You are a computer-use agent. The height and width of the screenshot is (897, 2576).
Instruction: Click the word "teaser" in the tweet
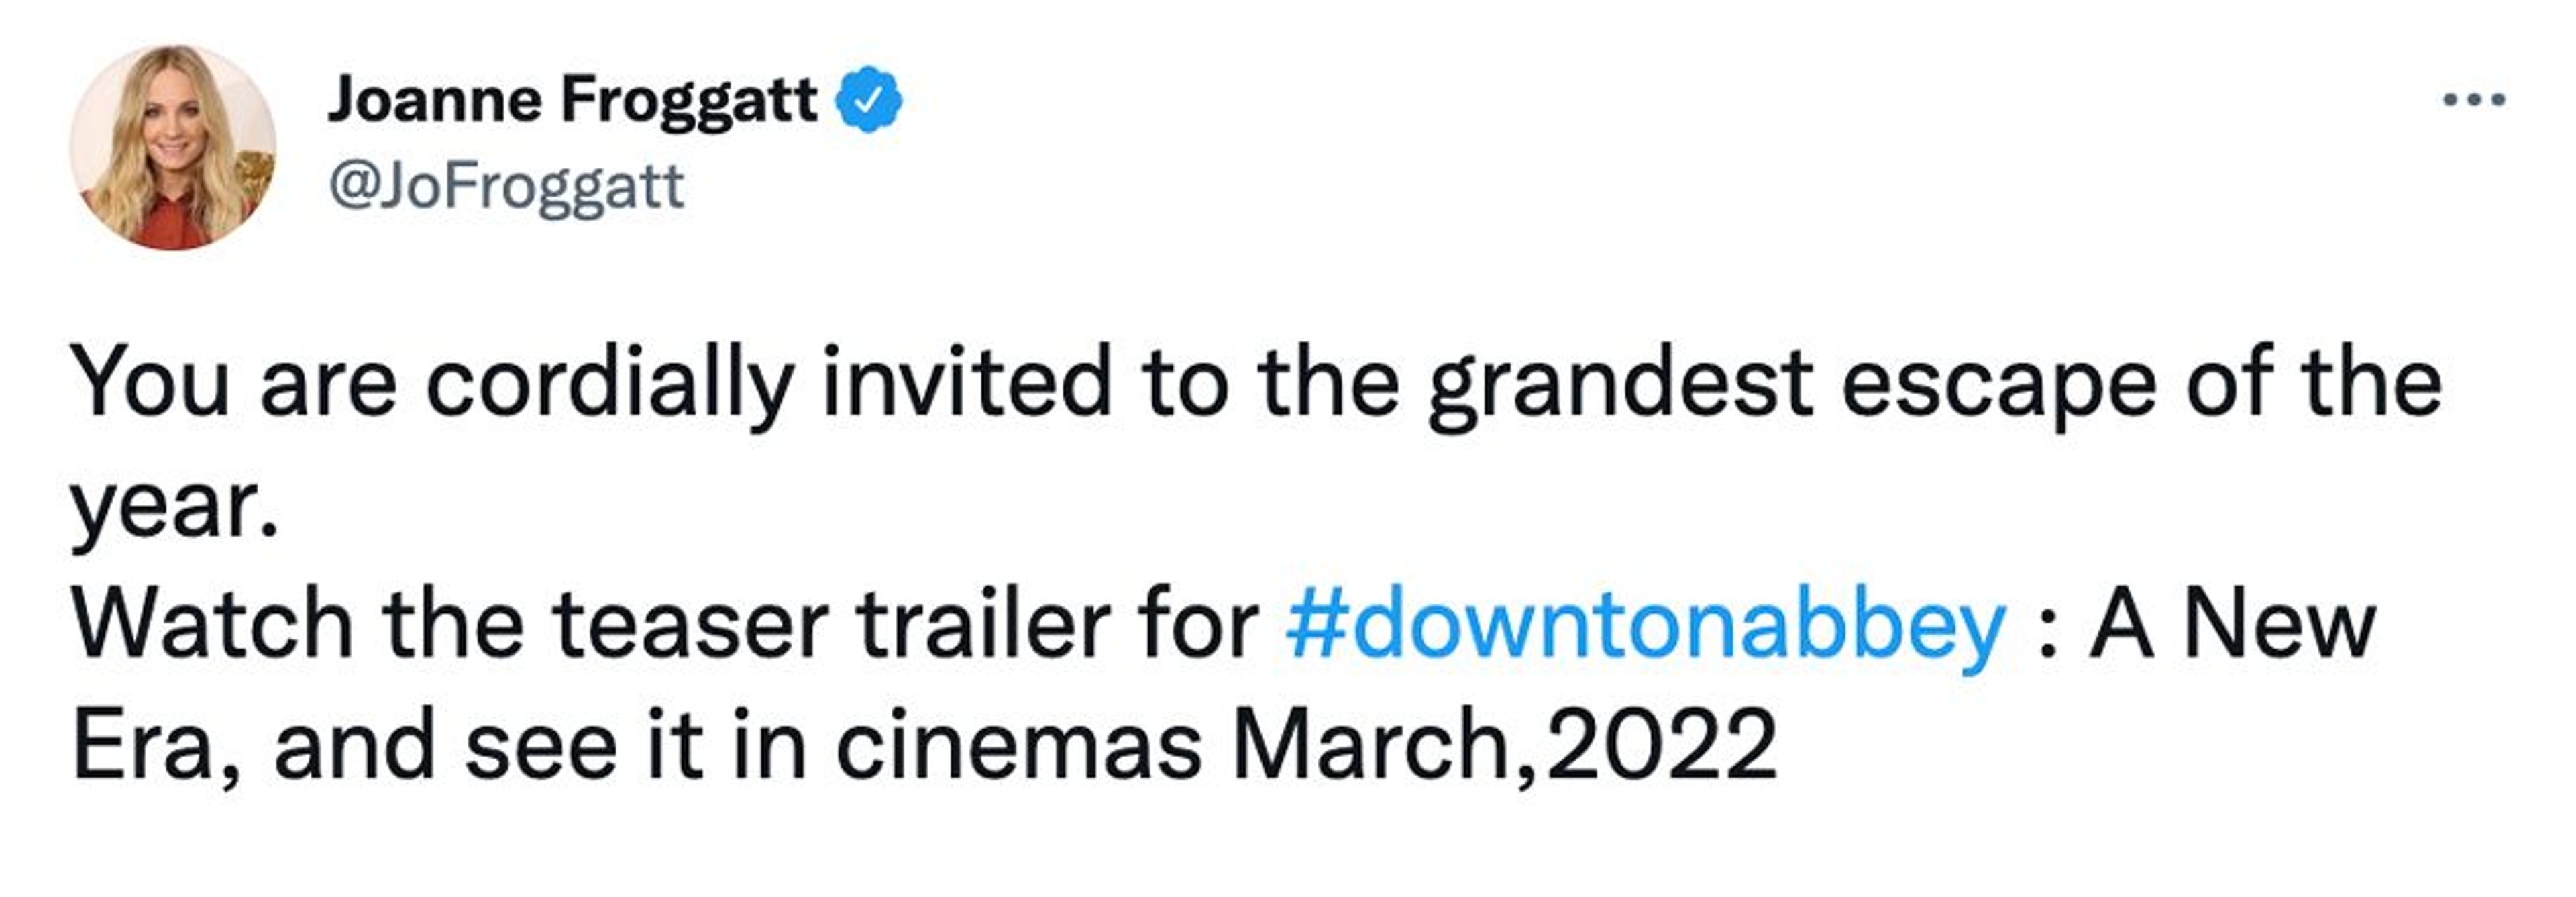click(x=690, y=625)
